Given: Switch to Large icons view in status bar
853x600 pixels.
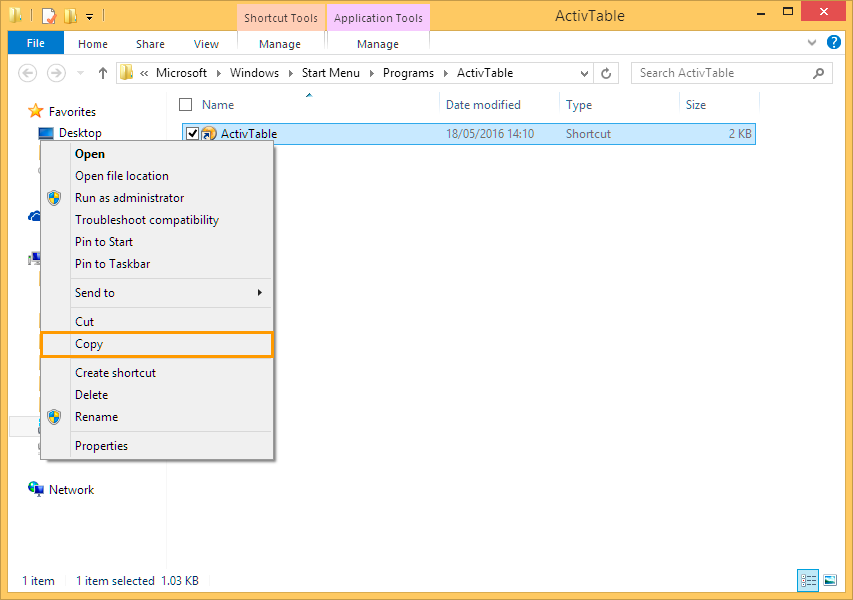Looking at the screenshot, I should pyautogui.click(x=829, y=580).
